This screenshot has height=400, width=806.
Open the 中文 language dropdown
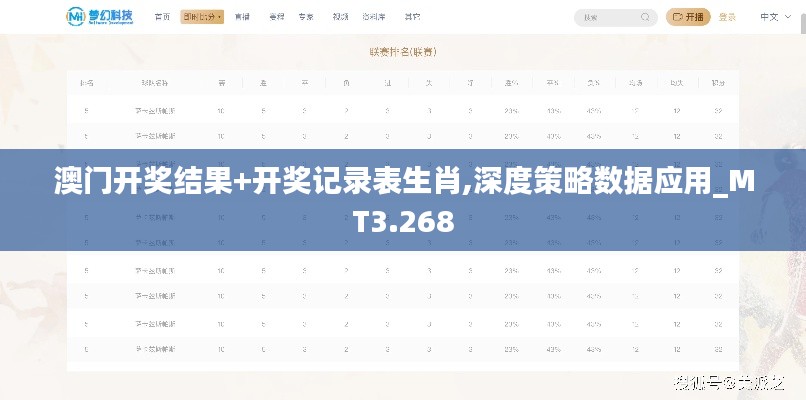(773, 17)
